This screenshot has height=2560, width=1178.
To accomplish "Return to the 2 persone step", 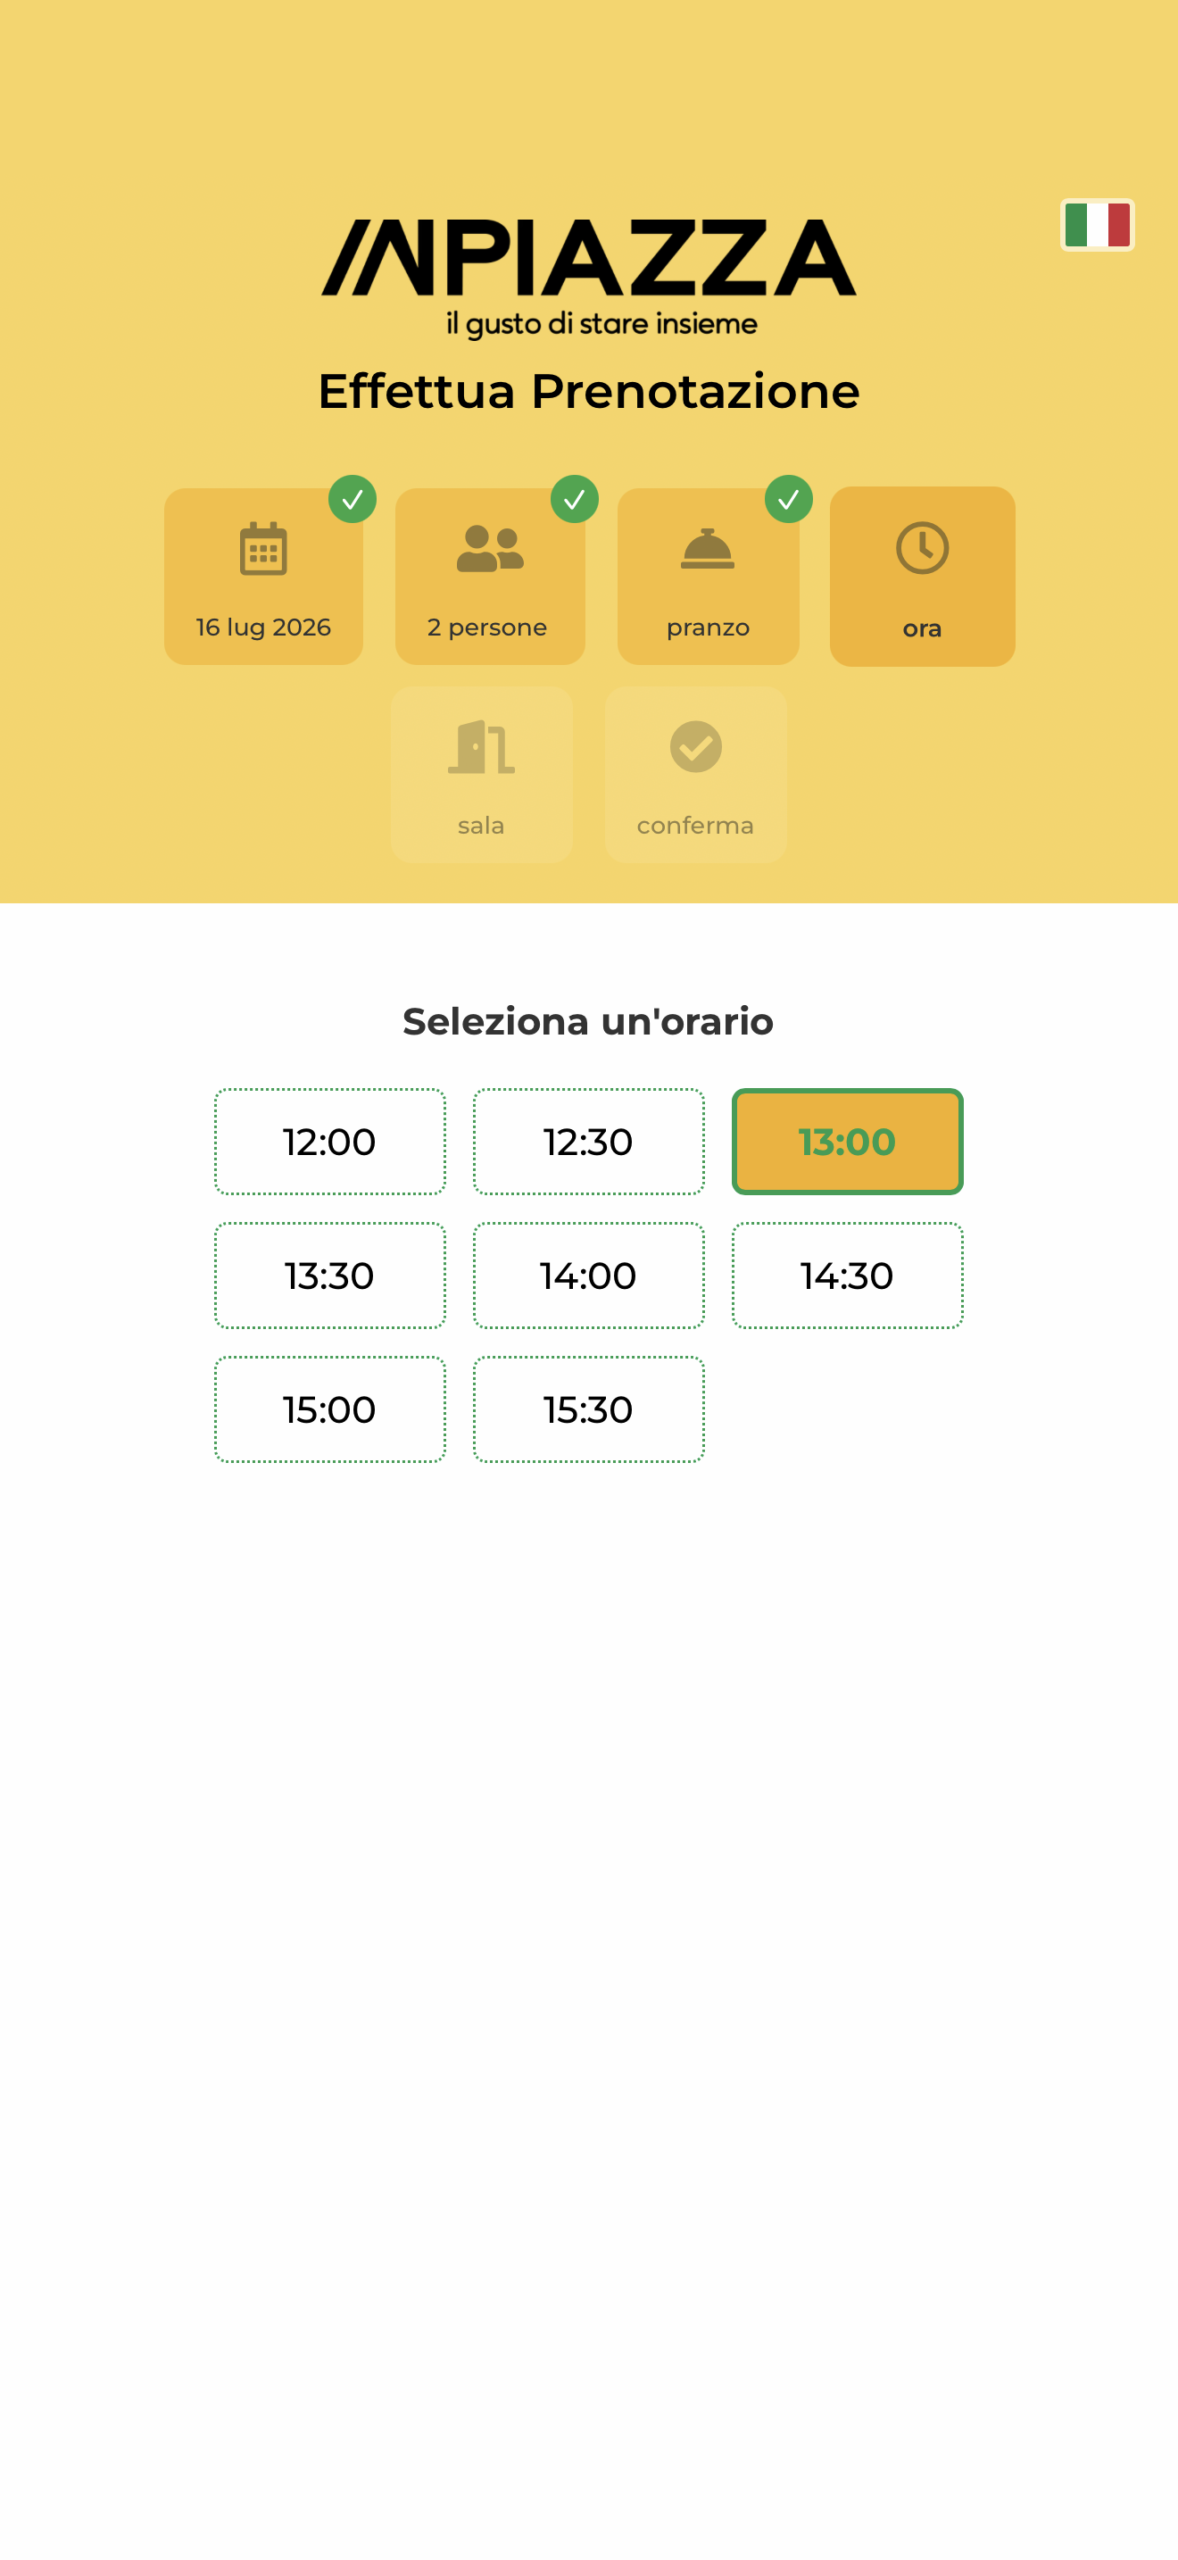I will coord(490,576).
